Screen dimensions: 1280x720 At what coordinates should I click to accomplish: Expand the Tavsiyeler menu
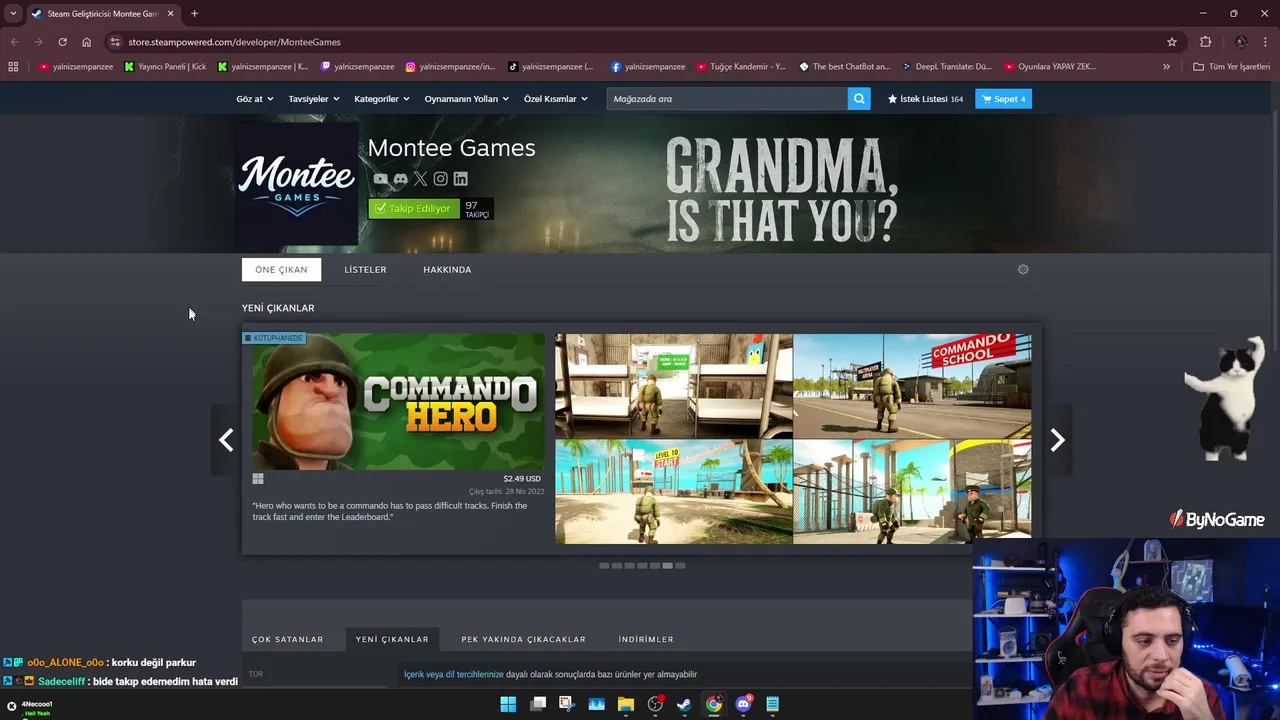[x=314, y=99]
